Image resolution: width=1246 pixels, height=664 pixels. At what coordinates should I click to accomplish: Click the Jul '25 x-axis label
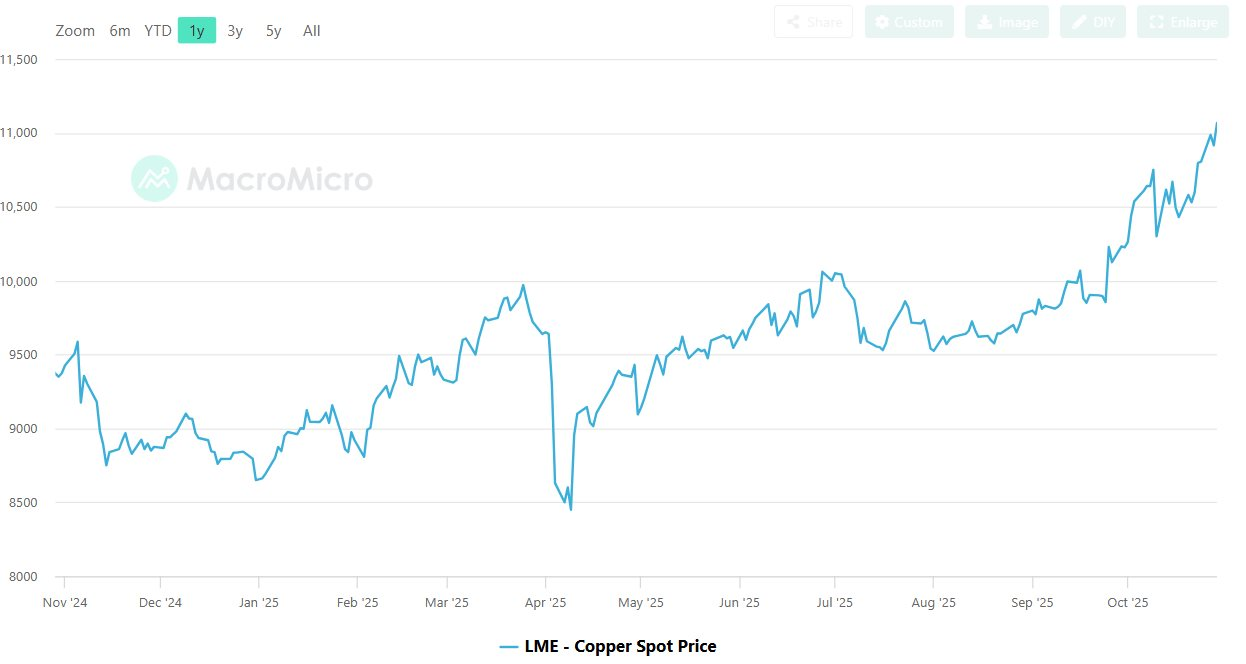834,603
